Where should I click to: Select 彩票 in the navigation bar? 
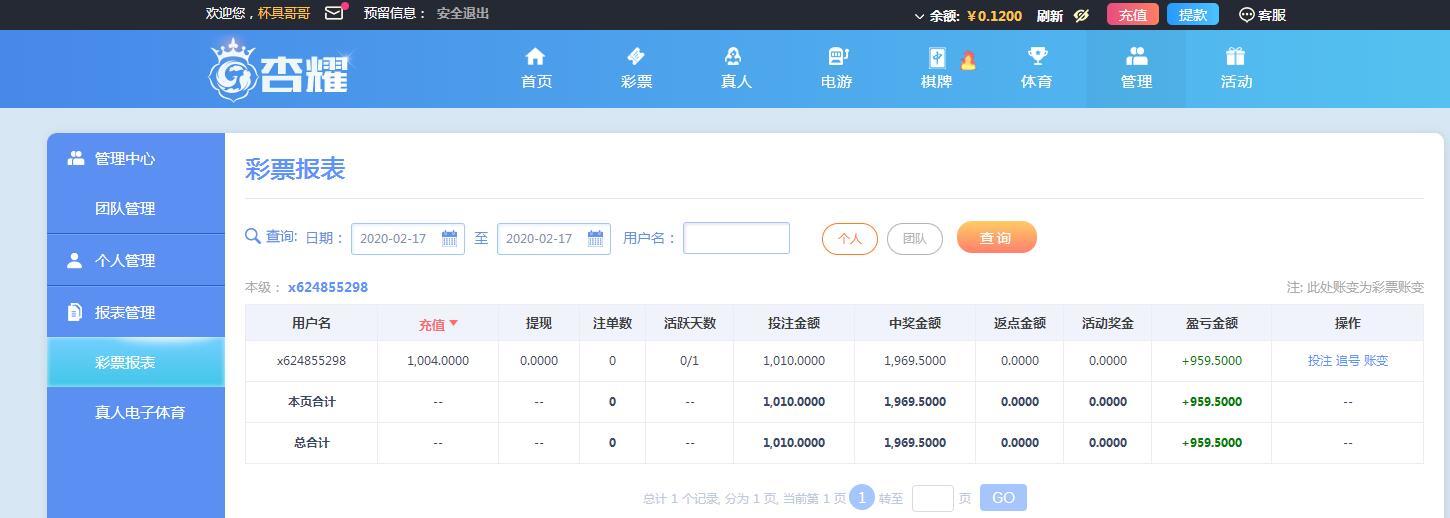coord(636,82)
